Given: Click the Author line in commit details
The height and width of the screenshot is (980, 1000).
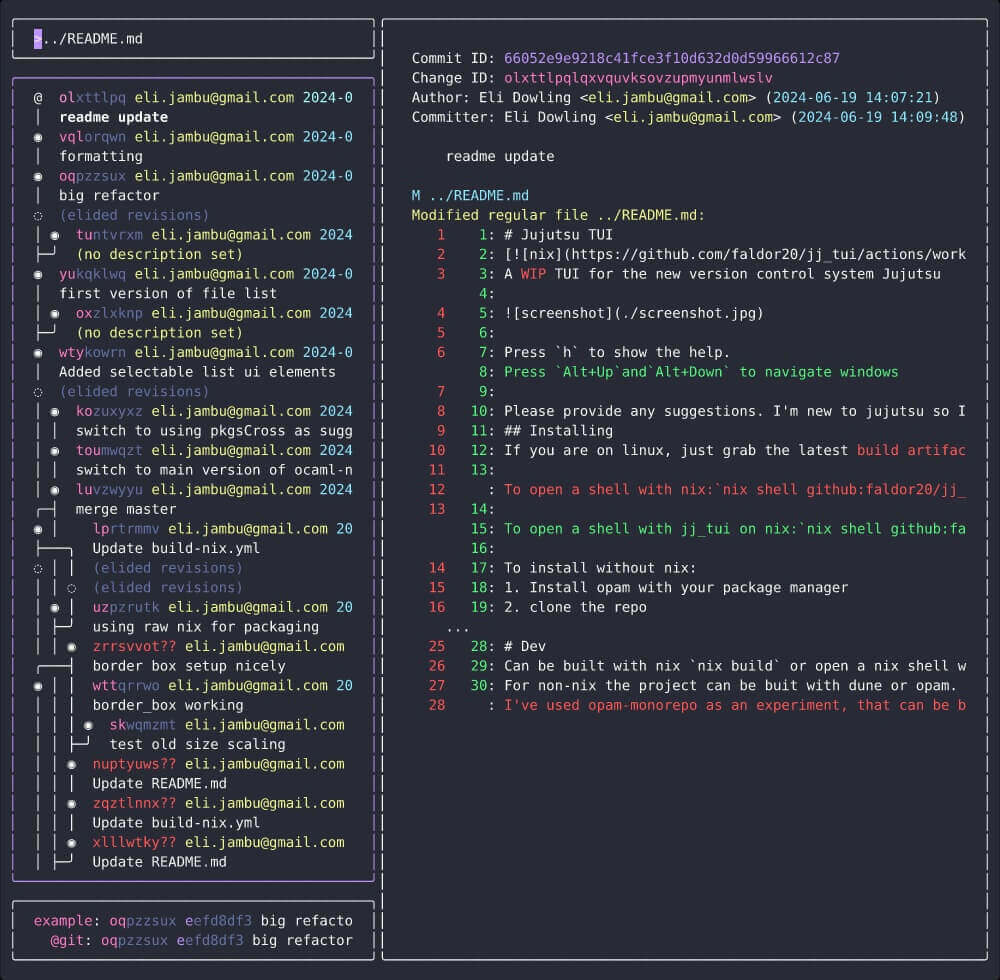Looking at the screenshot, I should pyautogui.click(x=676, y=98).
